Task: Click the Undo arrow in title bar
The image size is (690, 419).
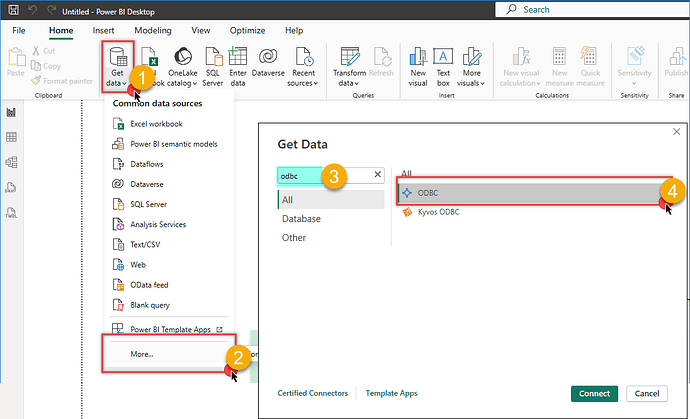Action: pos(33,10)
